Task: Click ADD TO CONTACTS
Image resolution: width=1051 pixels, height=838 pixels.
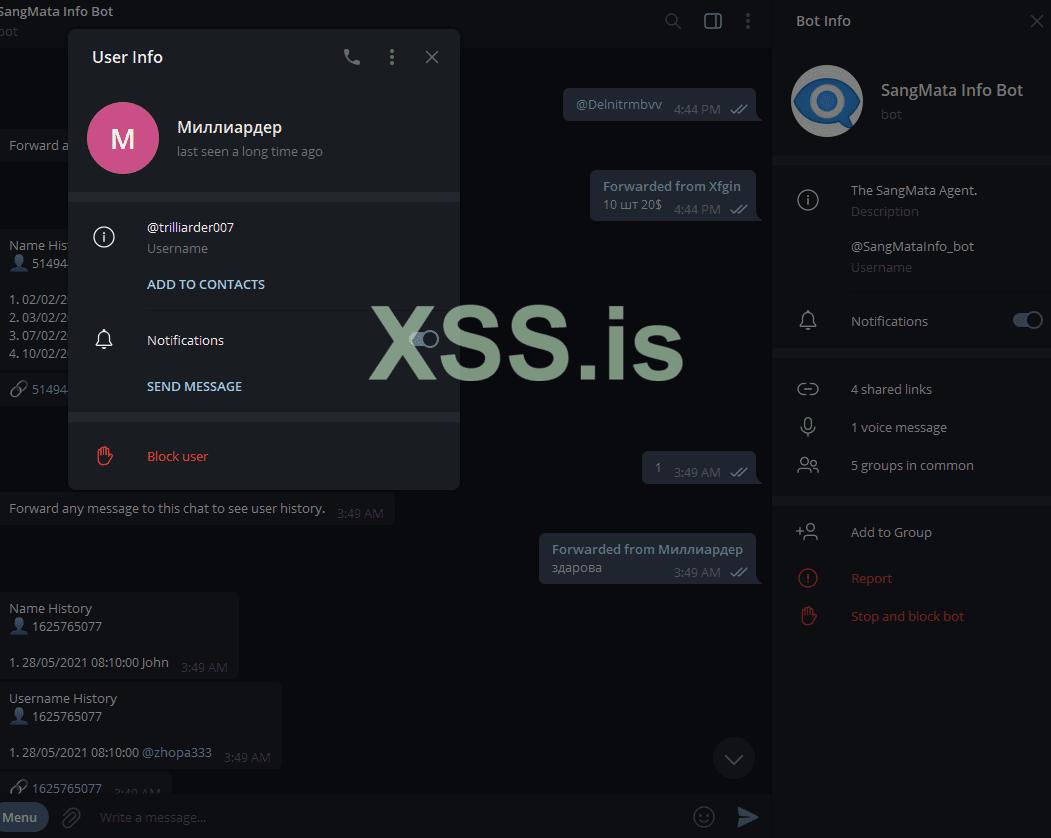Action: 206,284
